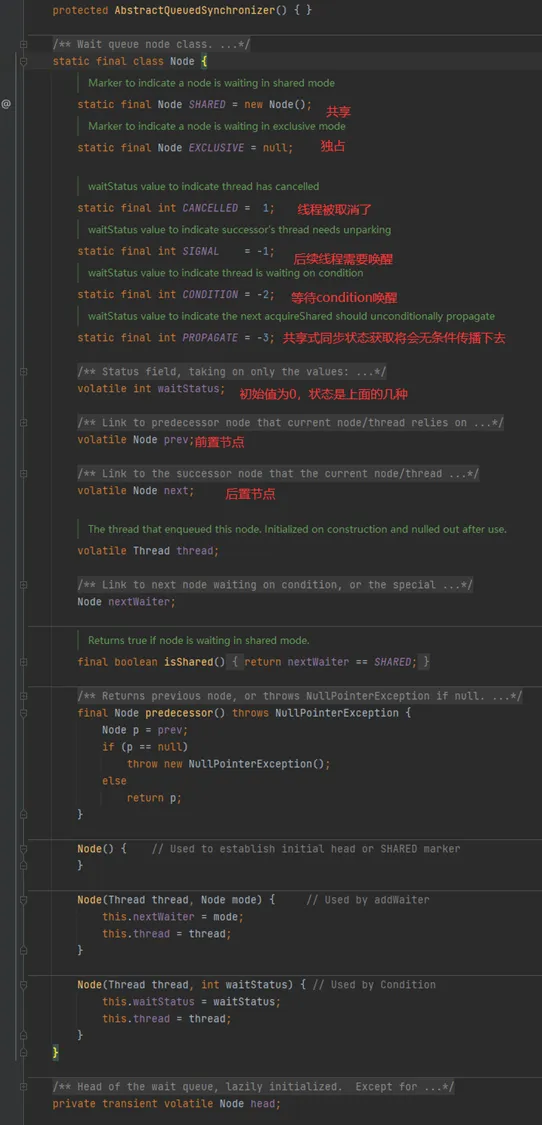The height and width of the screenshot is (1125, 542).
Task: Collapse Node(Thread thread, Node mode) constructor
Action: (x=24, y=900)
